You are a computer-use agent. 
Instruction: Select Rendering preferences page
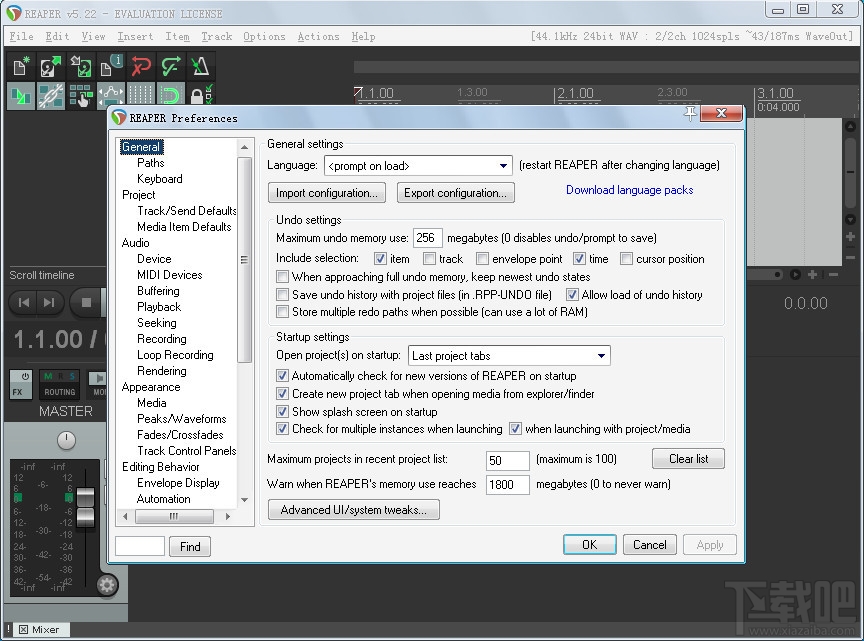click(161, 370)
